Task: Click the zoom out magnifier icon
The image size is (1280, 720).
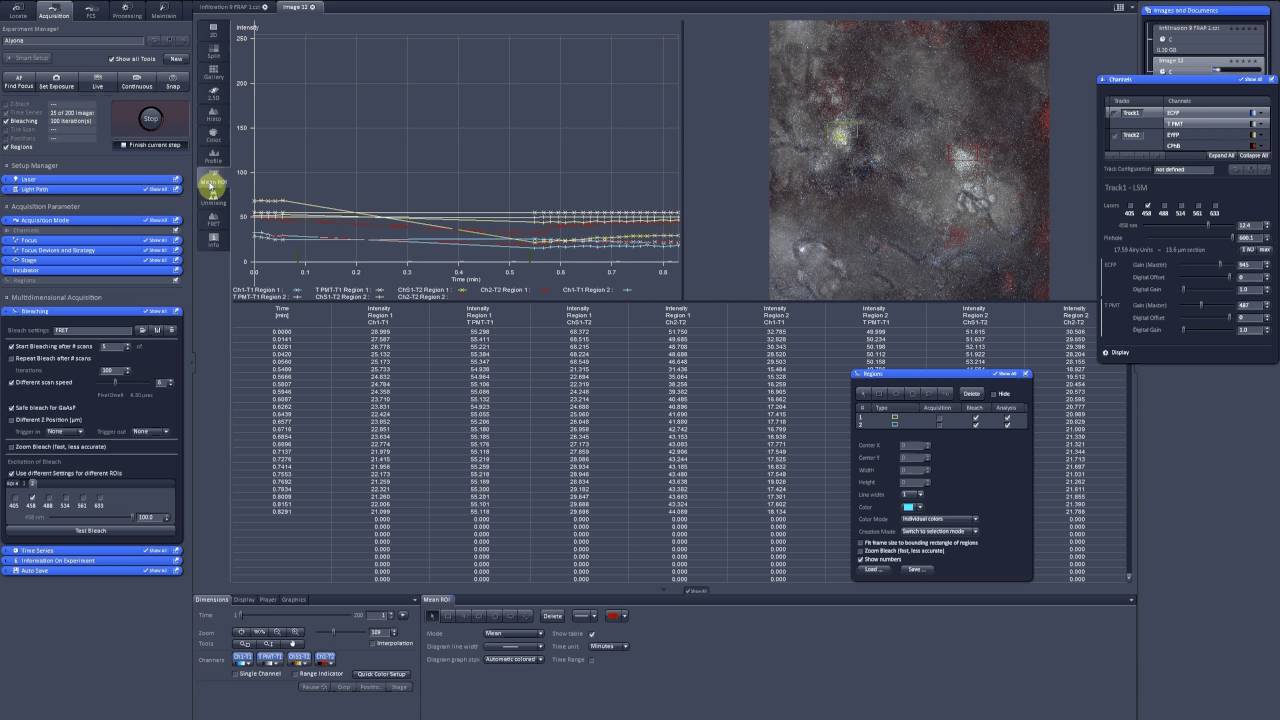Action: click(277, 632)
